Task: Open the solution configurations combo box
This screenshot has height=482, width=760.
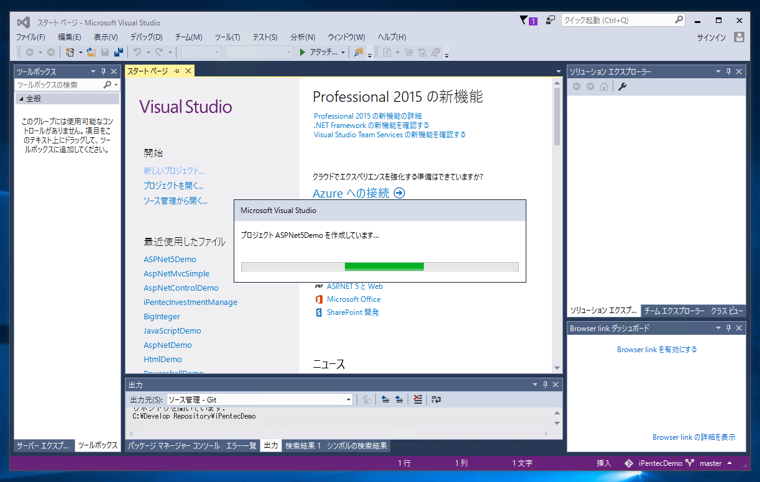Action: tap(201, 52)
